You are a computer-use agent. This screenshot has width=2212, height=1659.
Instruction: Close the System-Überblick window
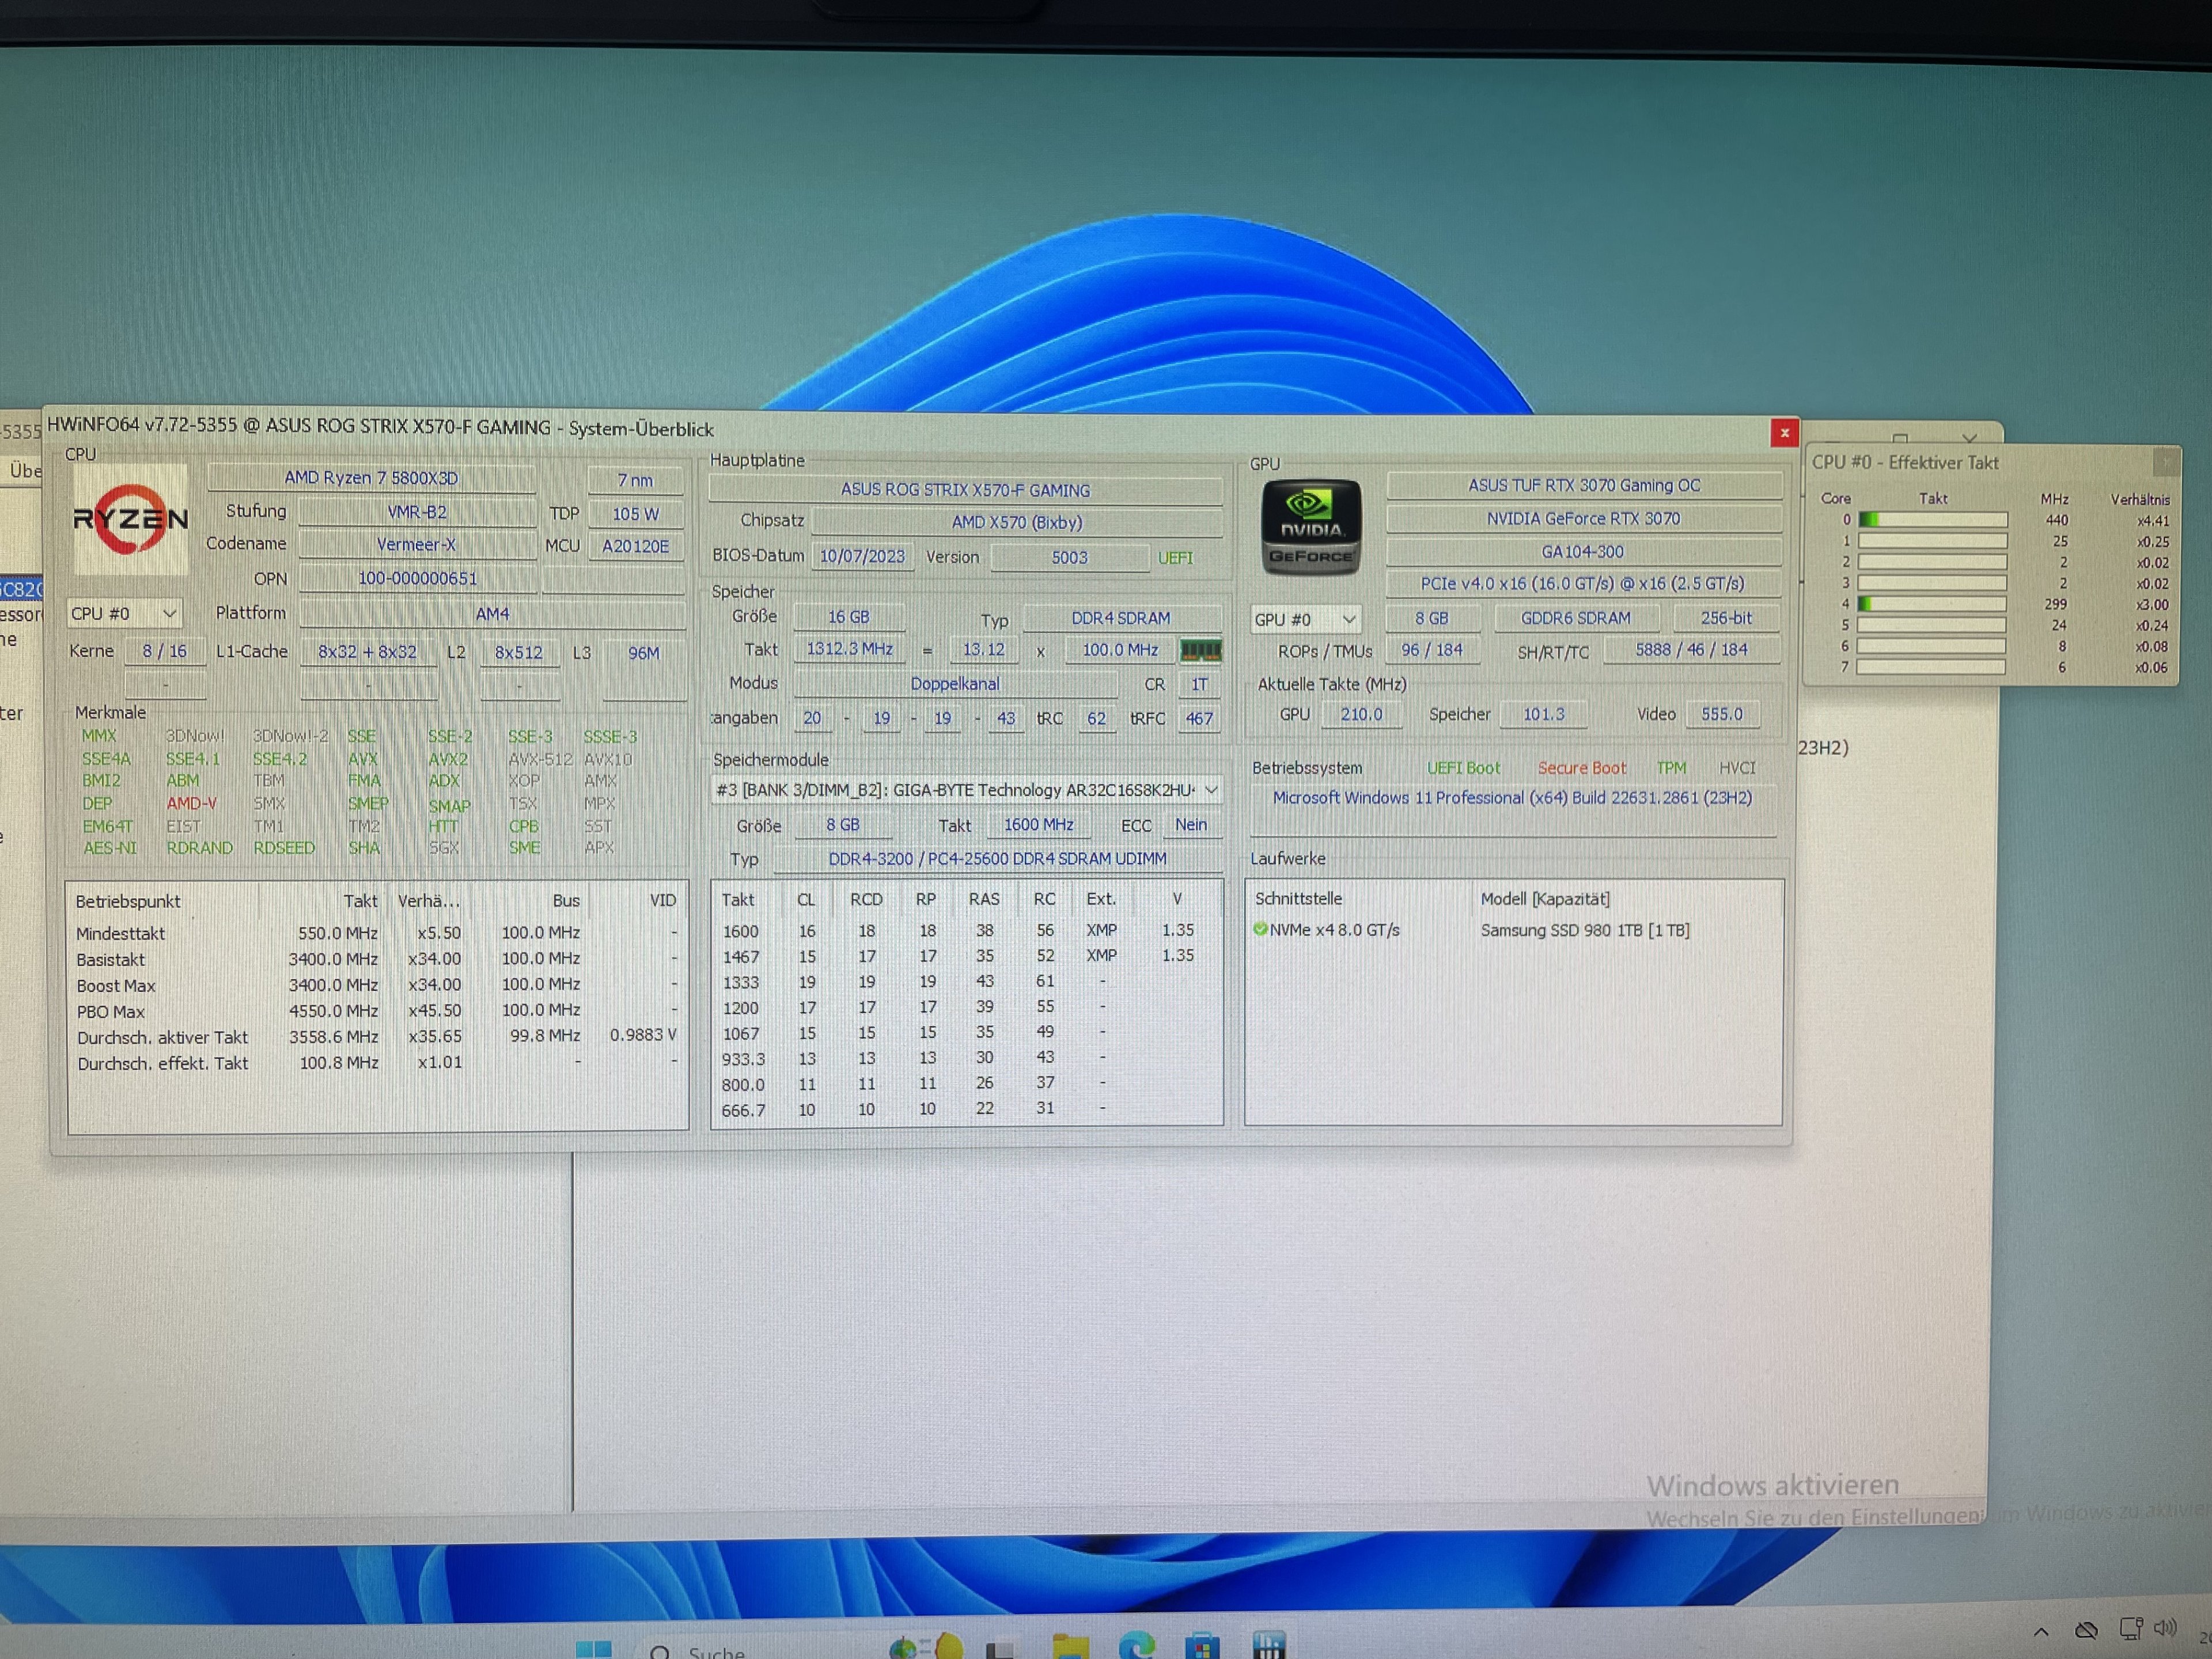[x=1784, y=433]
